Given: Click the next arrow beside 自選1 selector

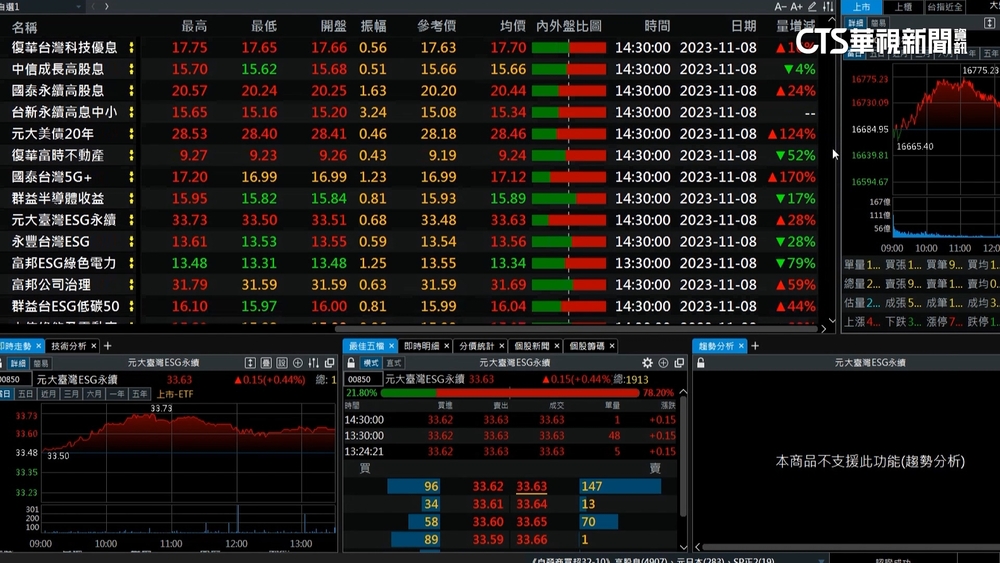Looking at the screenshot, I should (107, 7).
